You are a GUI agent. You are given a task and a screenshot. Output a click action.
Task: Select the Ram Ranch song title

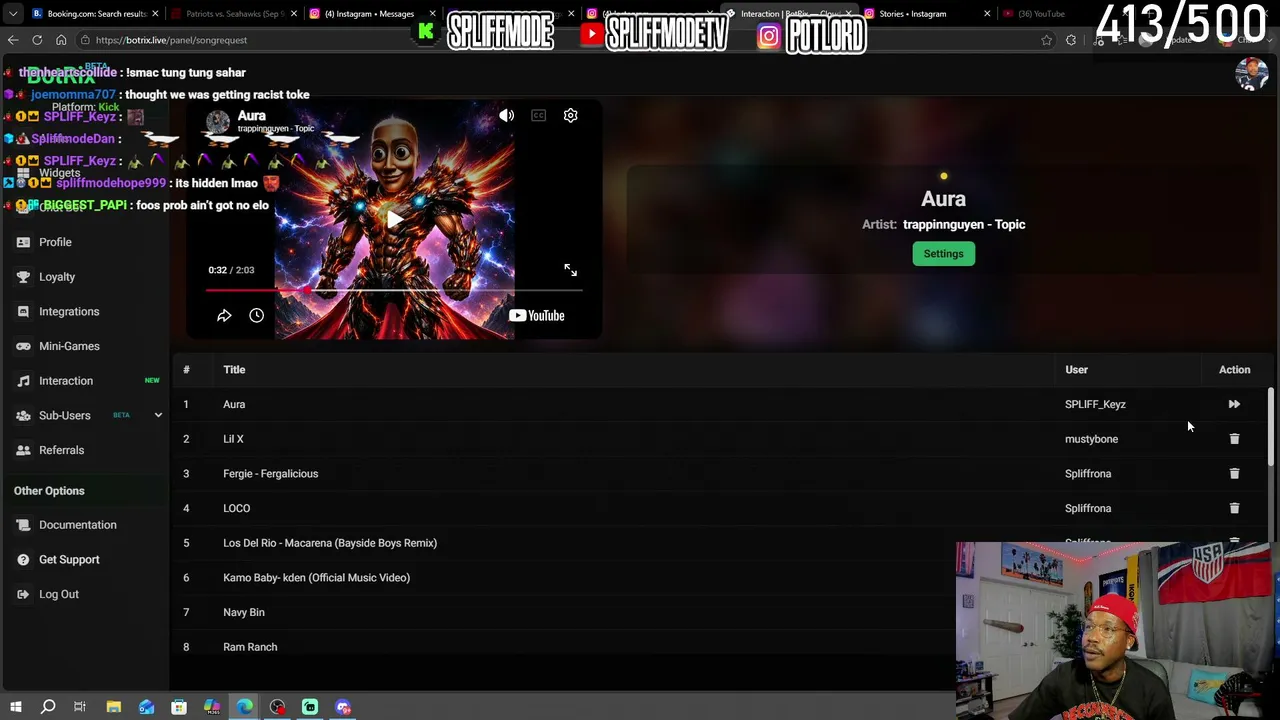(250, 647)
